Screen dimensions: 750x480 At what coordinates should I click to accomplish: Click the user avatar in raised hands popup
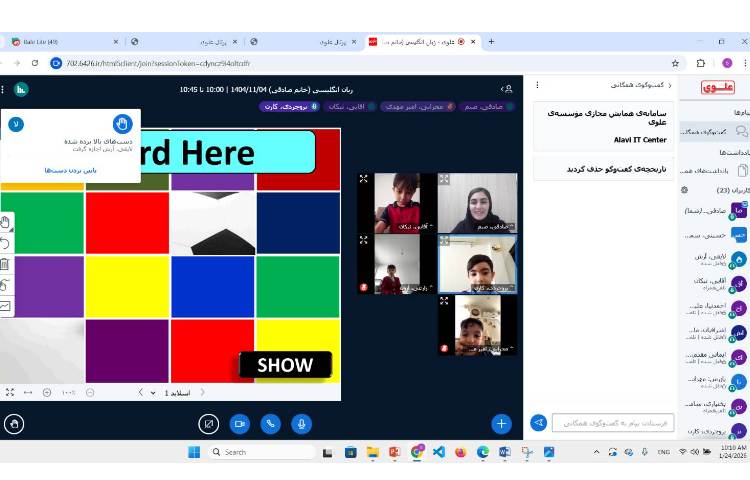16,124
